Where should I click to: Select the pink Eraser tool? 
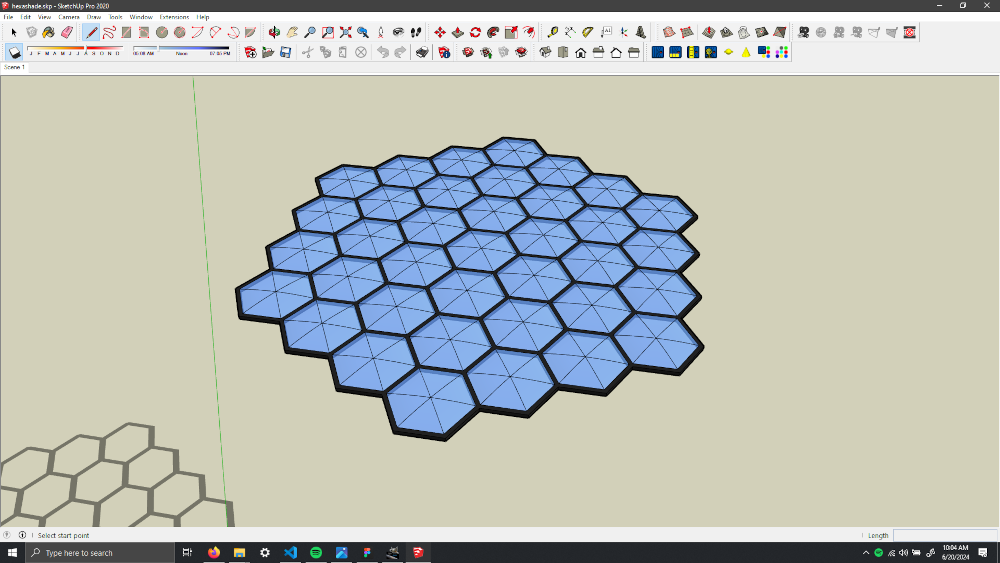[x=66, y=32]
